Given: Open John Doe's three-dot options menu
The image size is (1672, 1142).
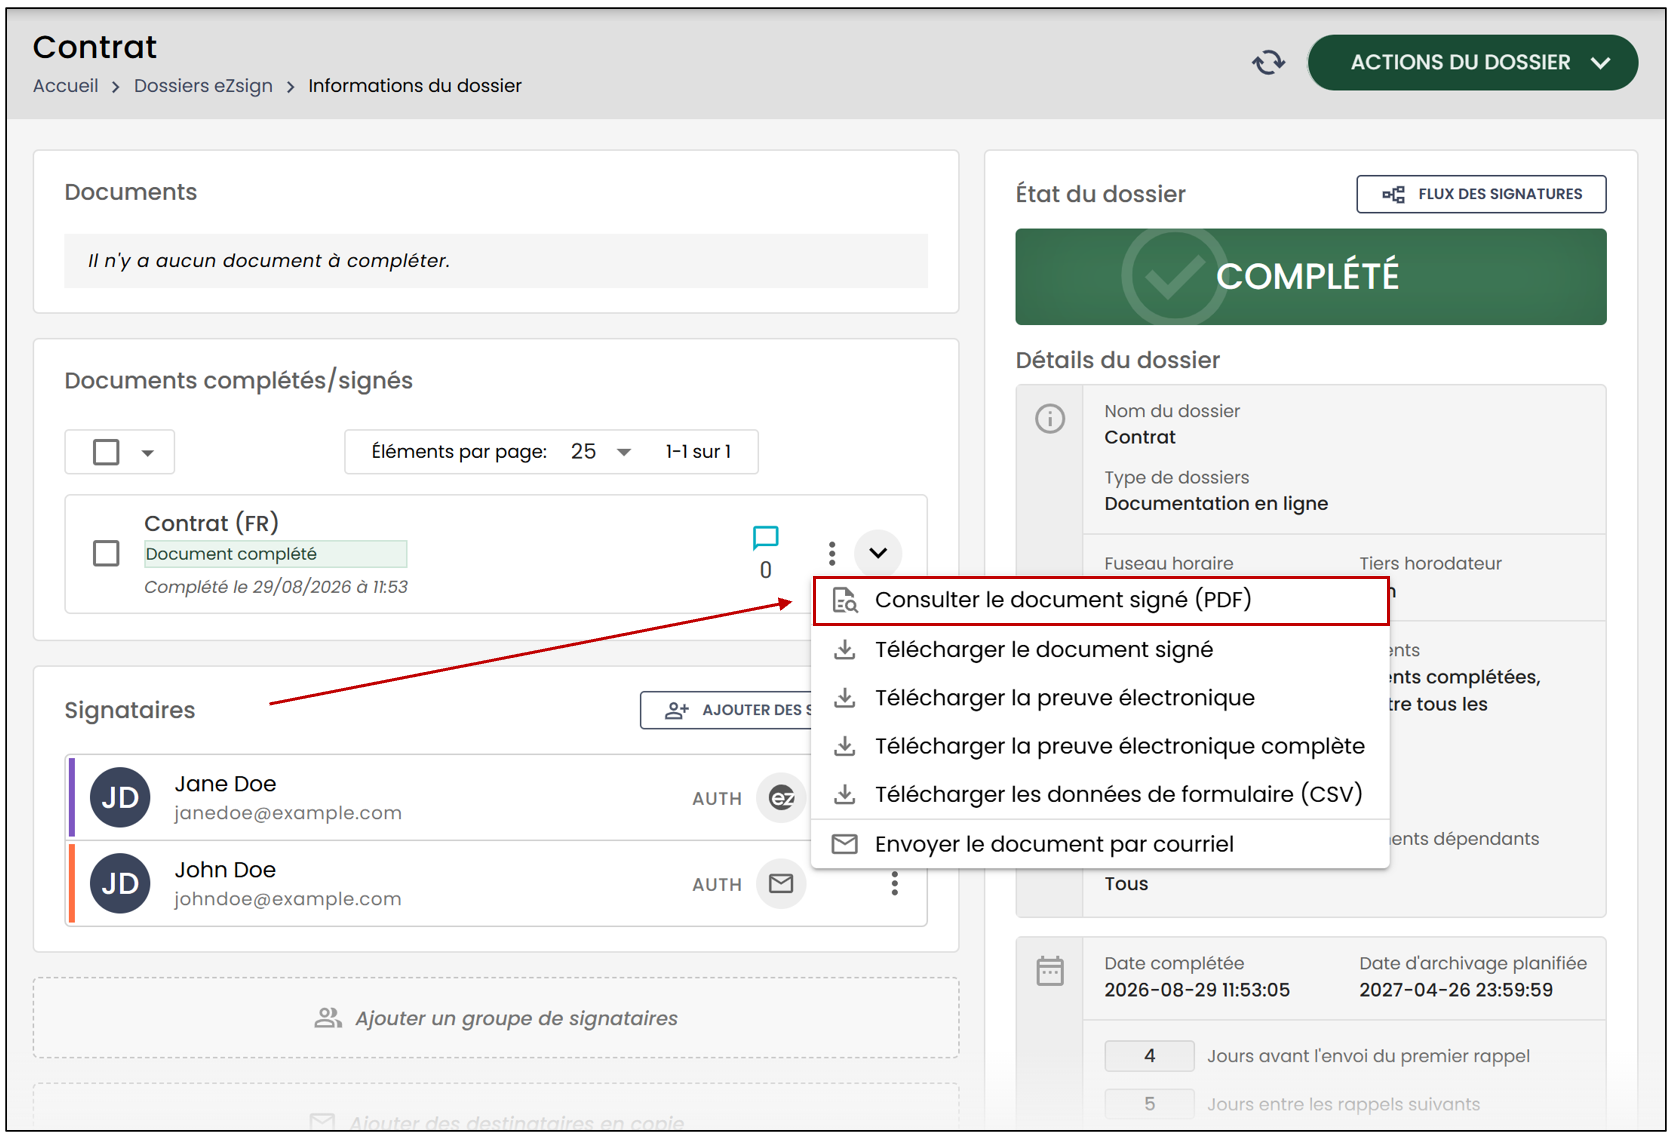Looking at the screenshot, I should [x=895, y=884].
